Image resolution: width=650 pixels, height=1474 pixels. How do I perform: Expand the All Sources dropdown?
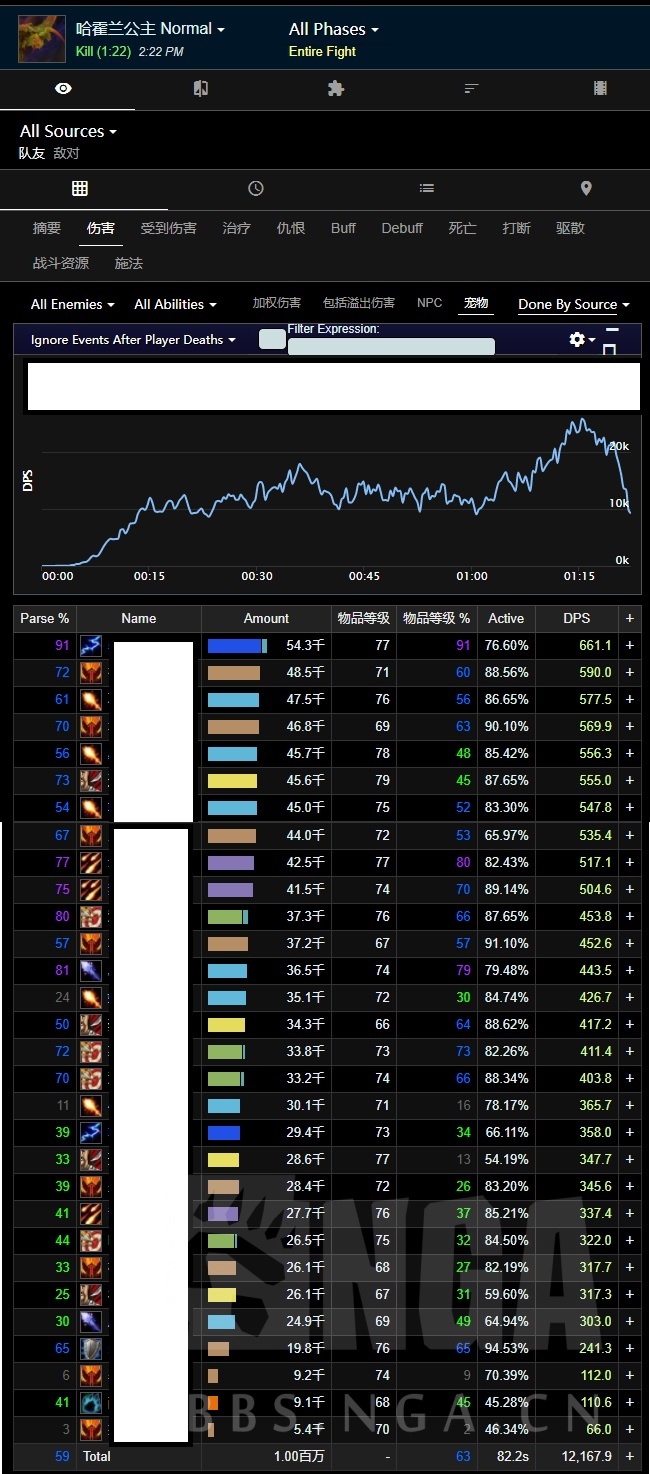[x=68, y=131]
